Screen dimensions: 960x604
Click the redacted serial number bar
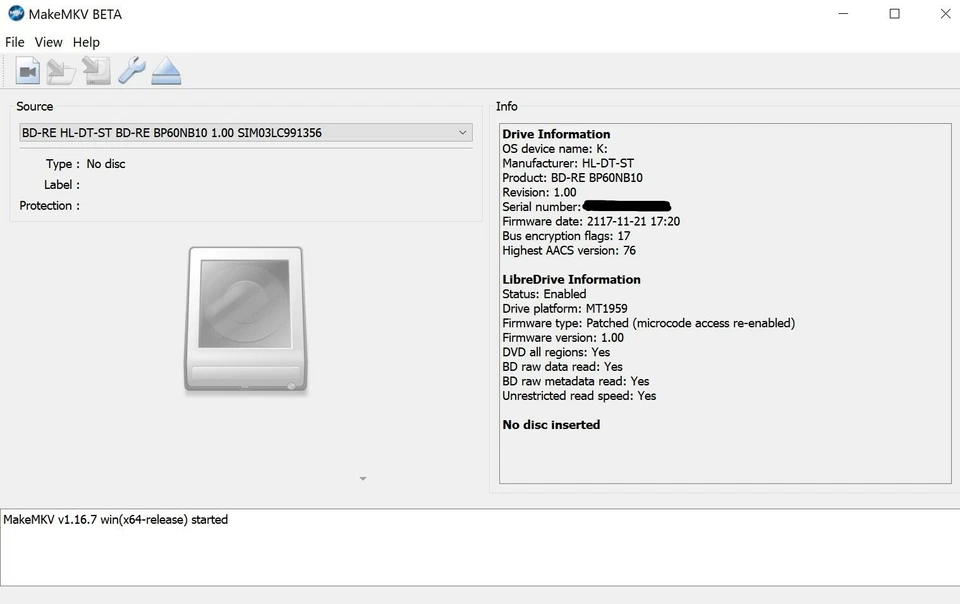point(626,206)
